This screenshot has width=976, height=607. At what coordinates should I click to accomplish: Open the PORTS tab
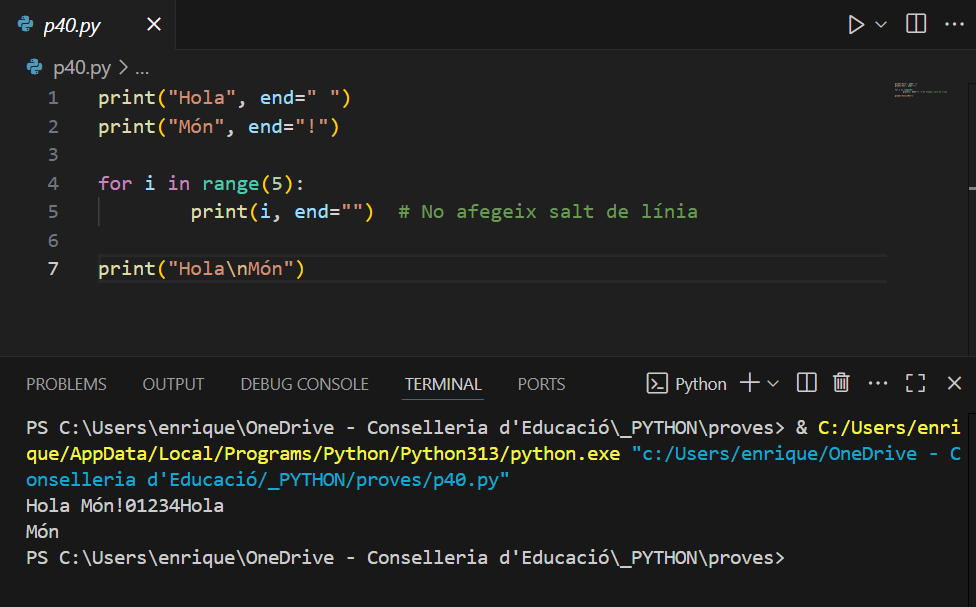coord(540,383)
